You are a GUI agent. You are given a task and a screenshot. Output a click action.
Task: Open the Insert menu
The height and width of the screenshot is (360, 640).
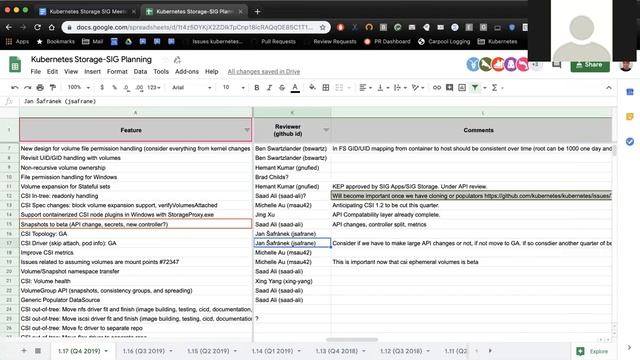click(x=93, y=71)
